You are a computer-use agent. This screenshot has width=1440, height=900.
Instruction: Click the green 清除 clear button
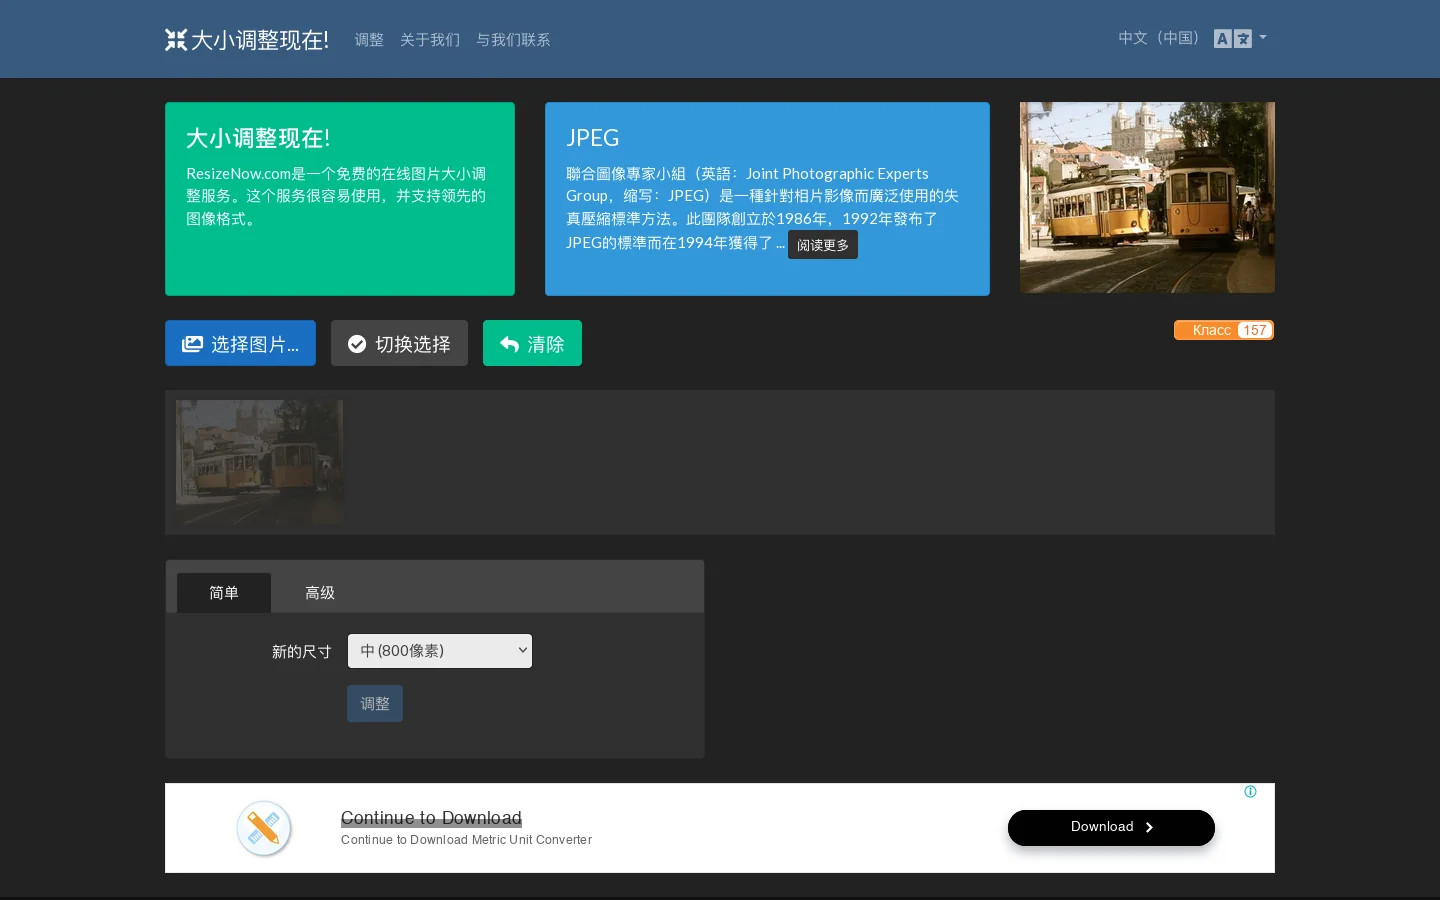tap(532, 343)
